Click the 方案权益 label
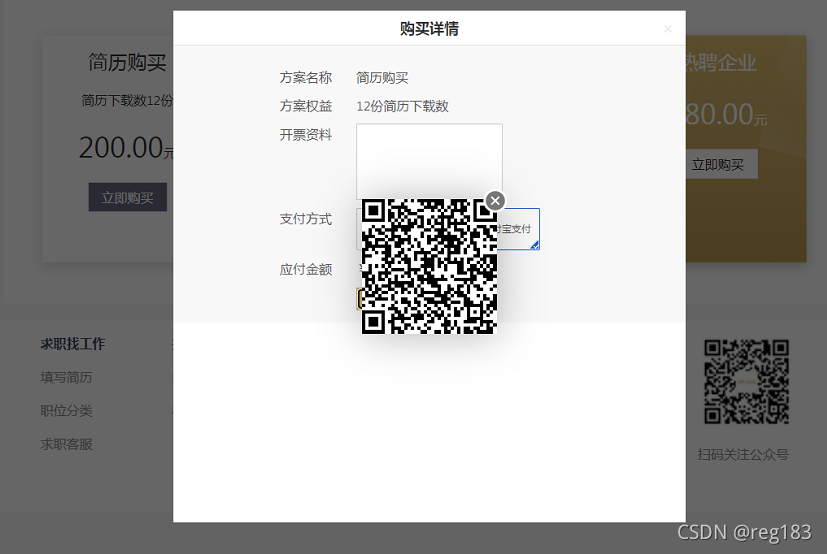827x554 pixels. click(306, 106)
